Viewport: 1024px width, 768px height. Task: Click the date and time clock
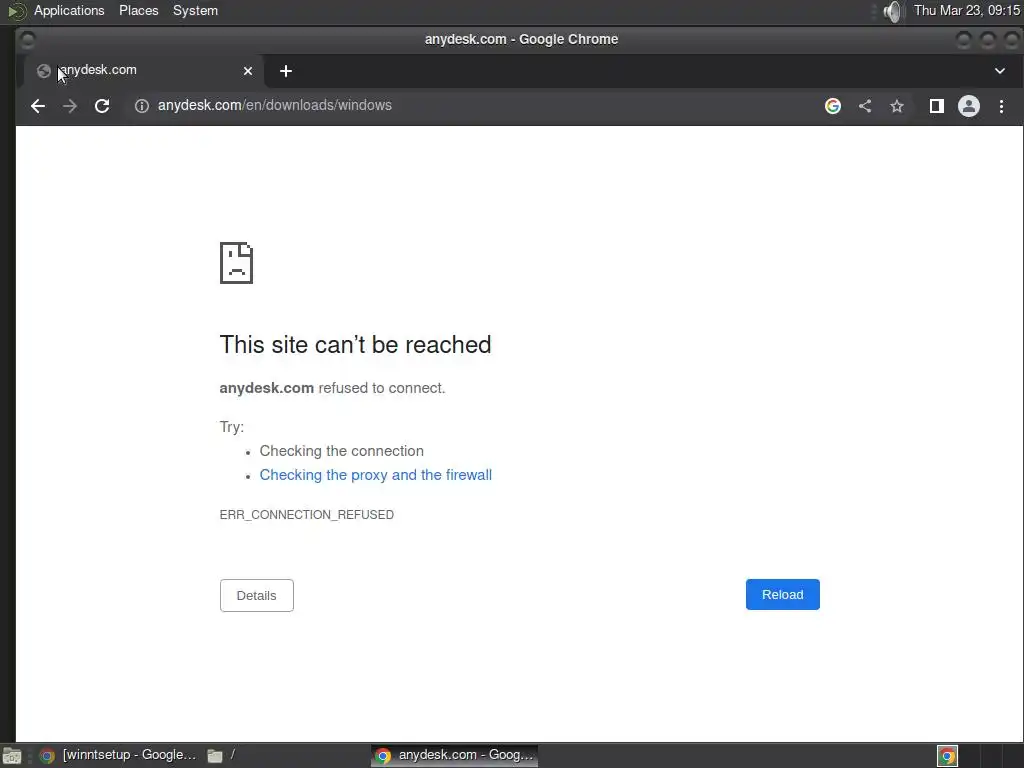click(967, 10)
